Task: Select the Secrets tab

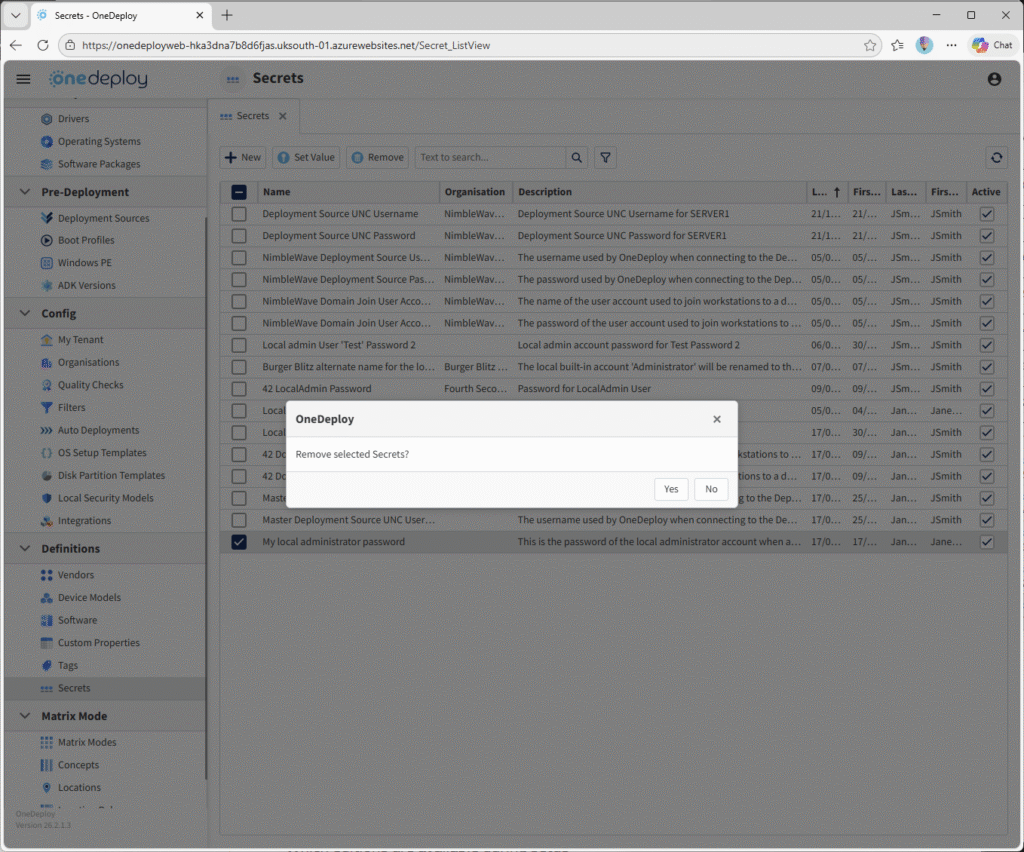Action: pyautogui.click(x=253, y=116)
